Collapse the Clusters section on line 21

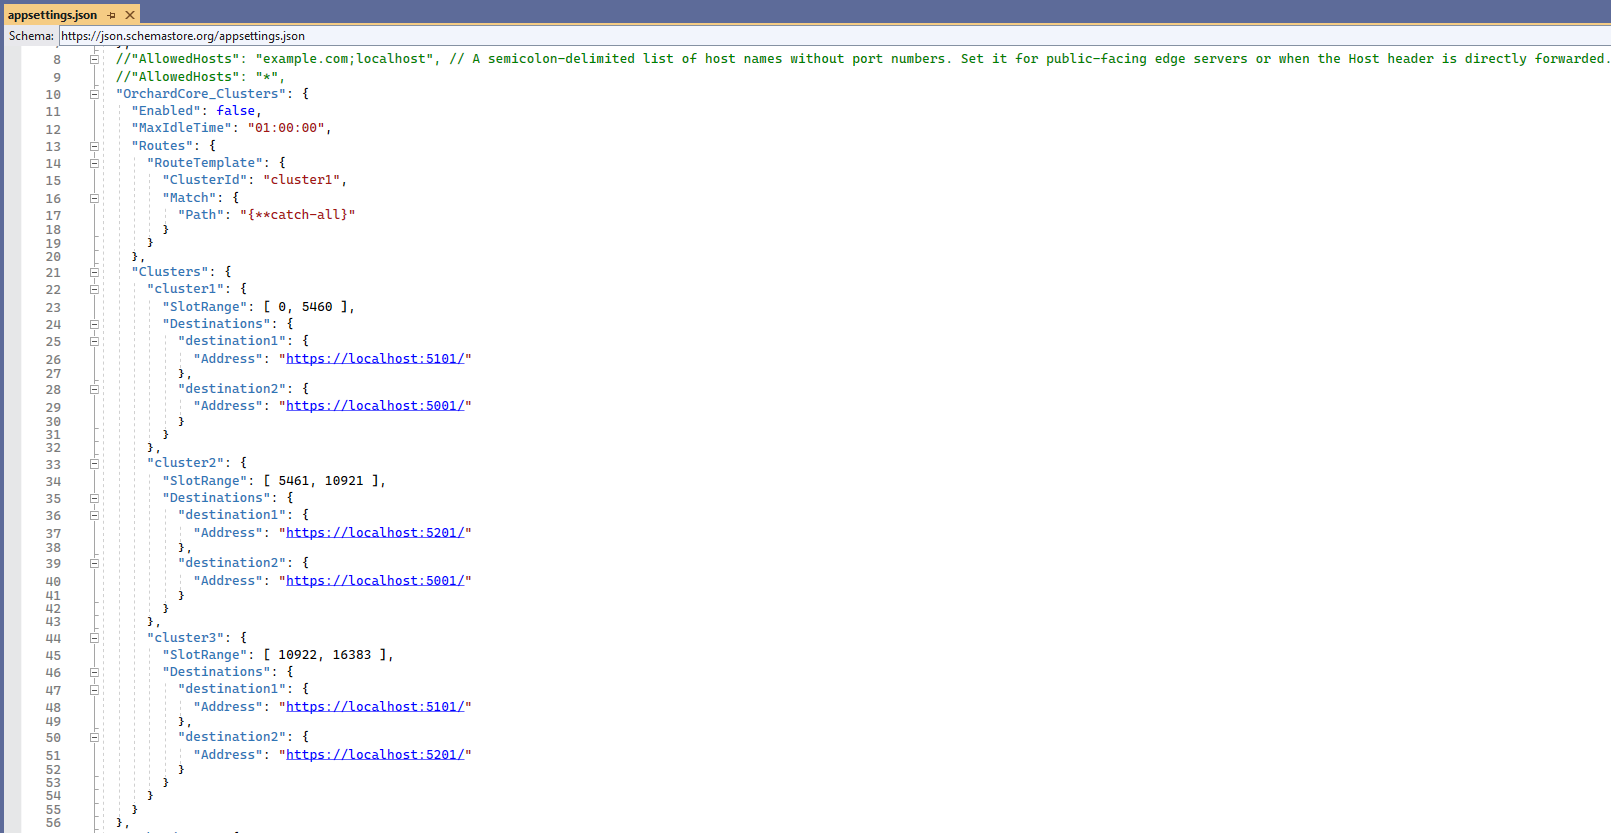pos(94,272)
